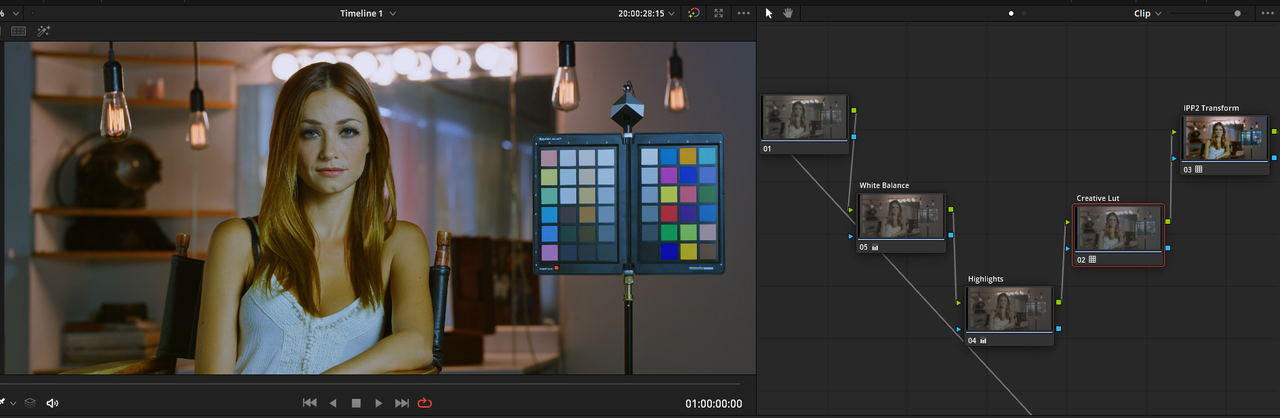
Task: Toggle the split screen grid icon
Action: coord(18,31)
